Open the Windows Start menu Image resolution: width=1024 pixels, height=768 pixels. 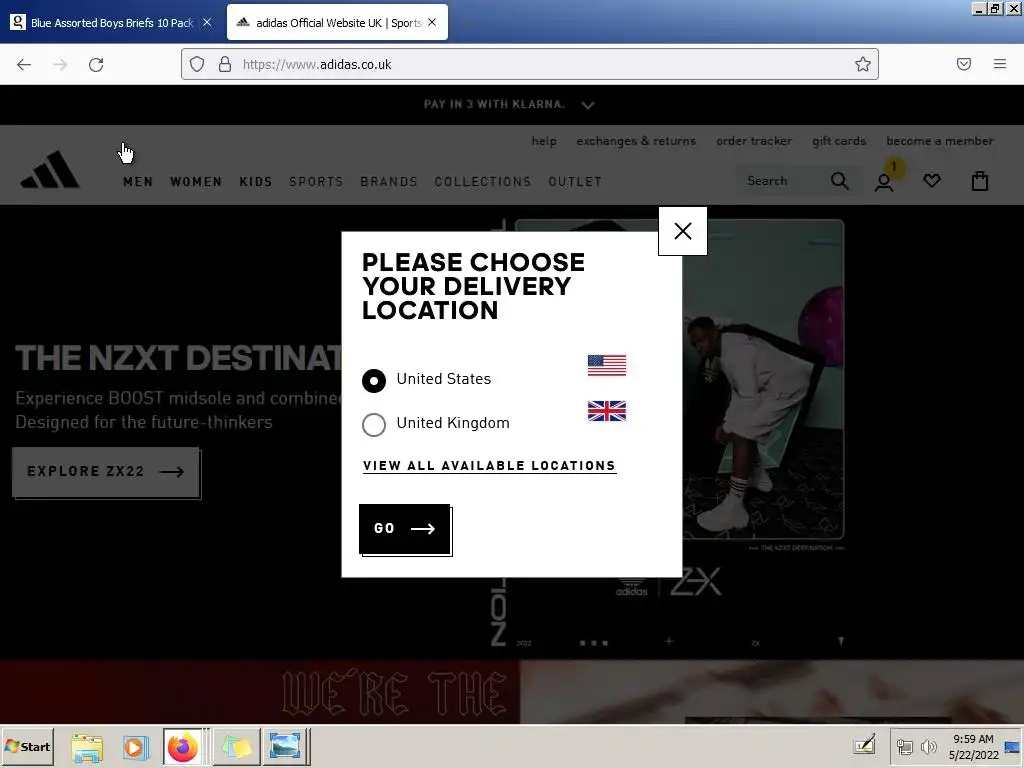27,746
